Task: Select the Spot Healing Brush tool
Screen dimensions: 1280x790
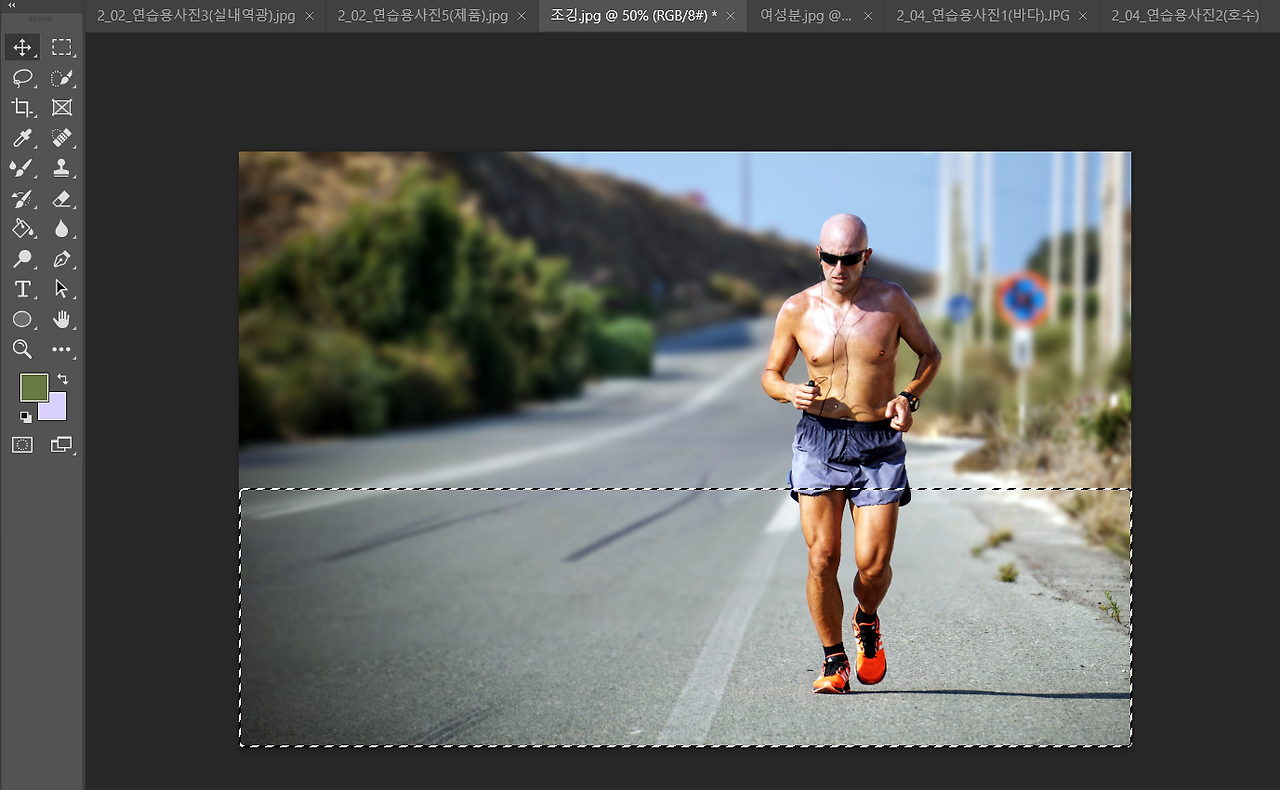Action: [62, 138]
